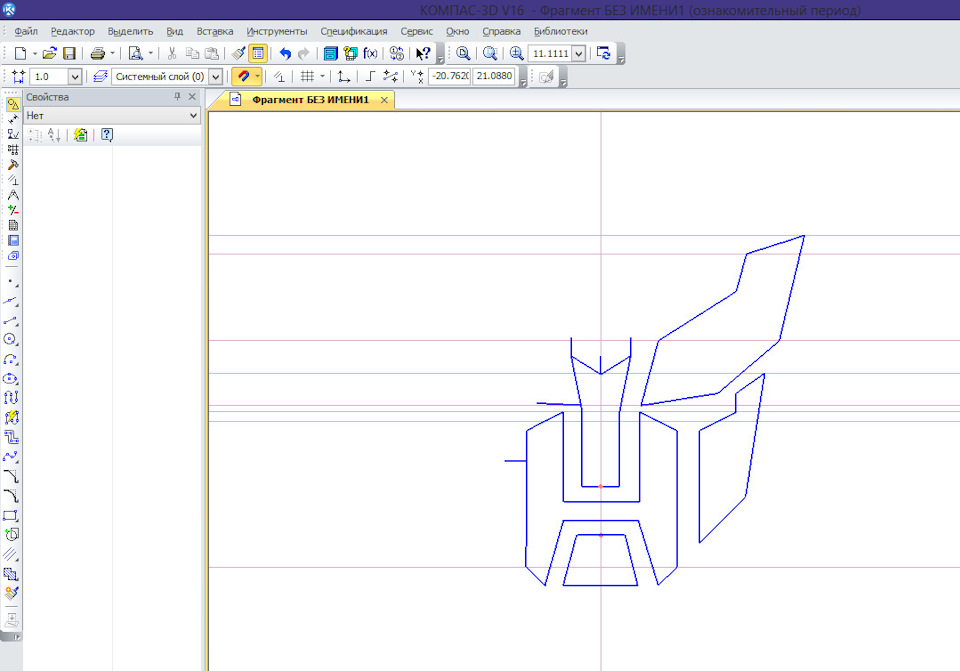Pin the Properties panel
The image size is (960, 671).
[178, 97]
